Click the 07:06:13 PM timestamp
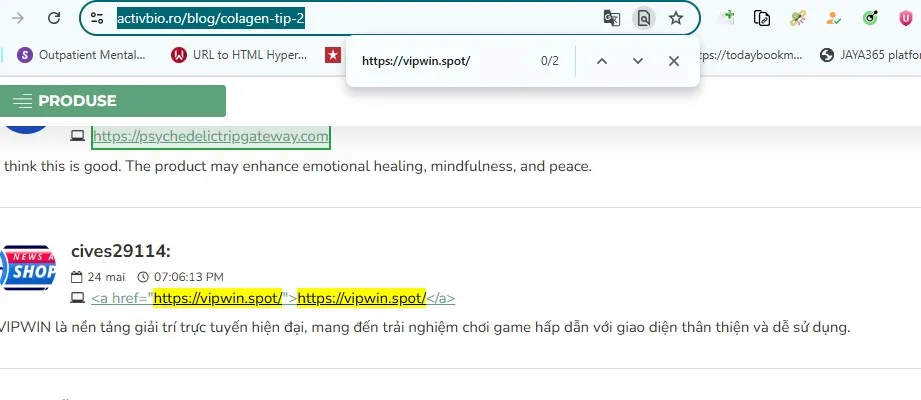This screenshot has width=921, height=400. (189, 277)
